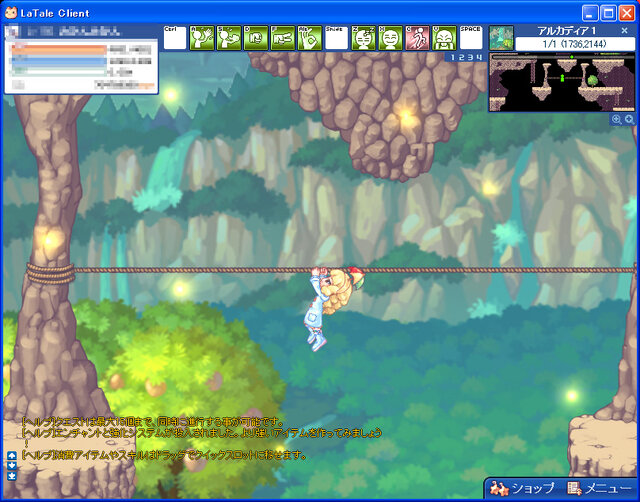
Task: Close the minimap panel with the X
Action: click(x=624, y=31)
